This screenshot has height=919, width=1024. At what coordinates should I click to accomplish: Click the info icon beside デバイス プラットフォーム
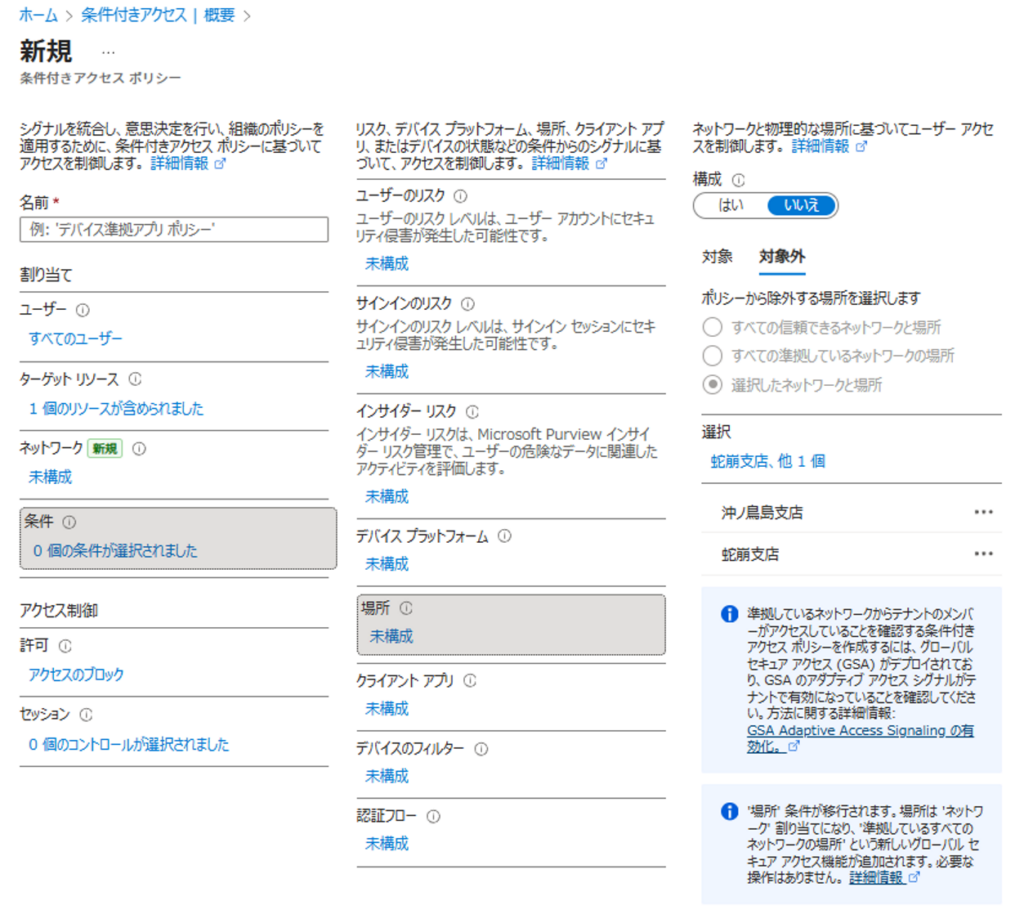point(504,536)
